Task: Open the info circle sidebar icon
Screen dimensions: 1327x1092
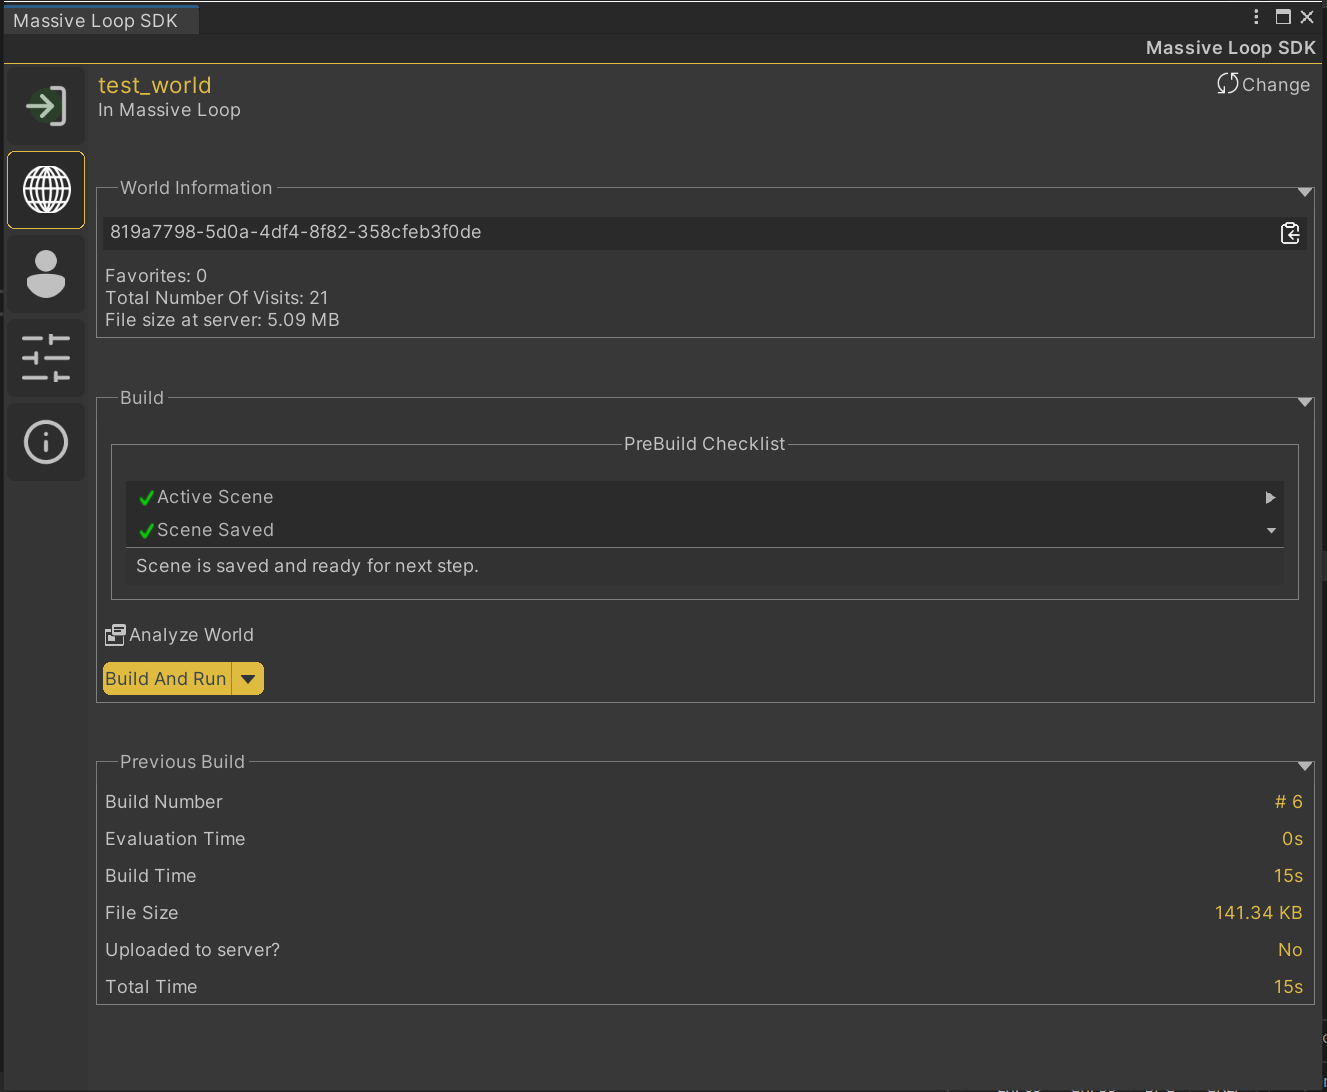Action: 46,442
